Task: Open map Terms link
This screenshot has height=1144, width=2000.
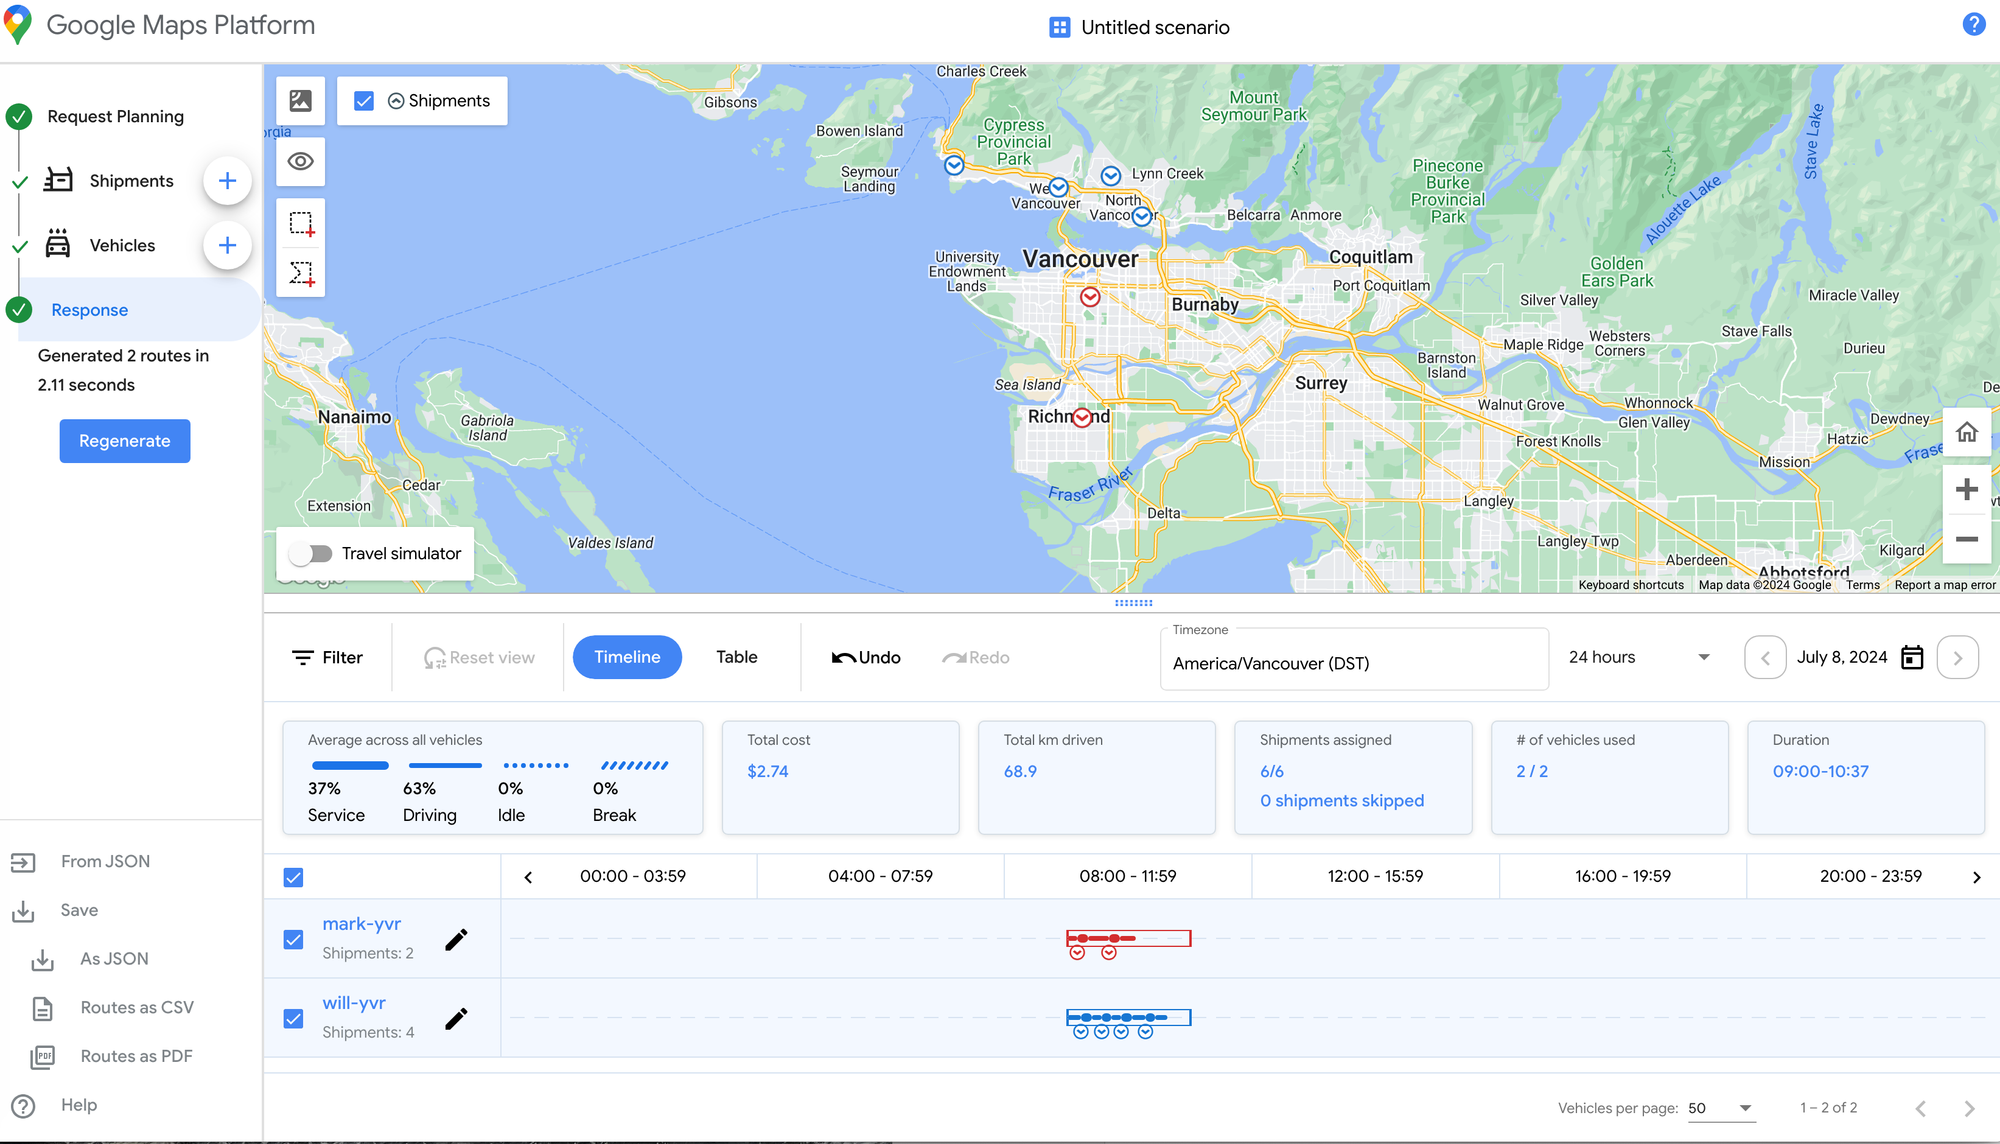Action: [x=1862, y=585]
